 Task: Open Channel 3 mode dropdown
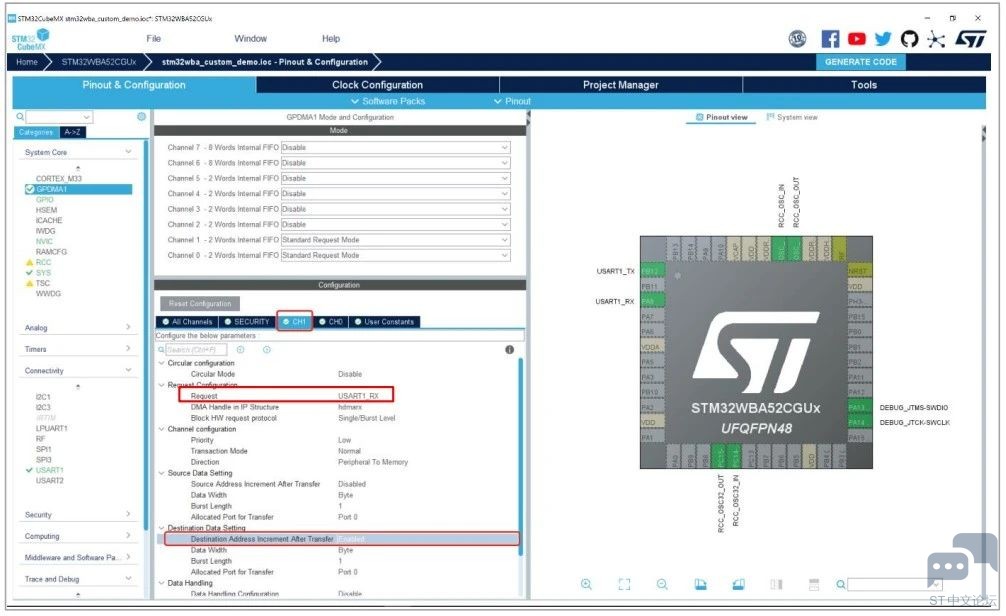pyautogui.click(x=395, y=209)
